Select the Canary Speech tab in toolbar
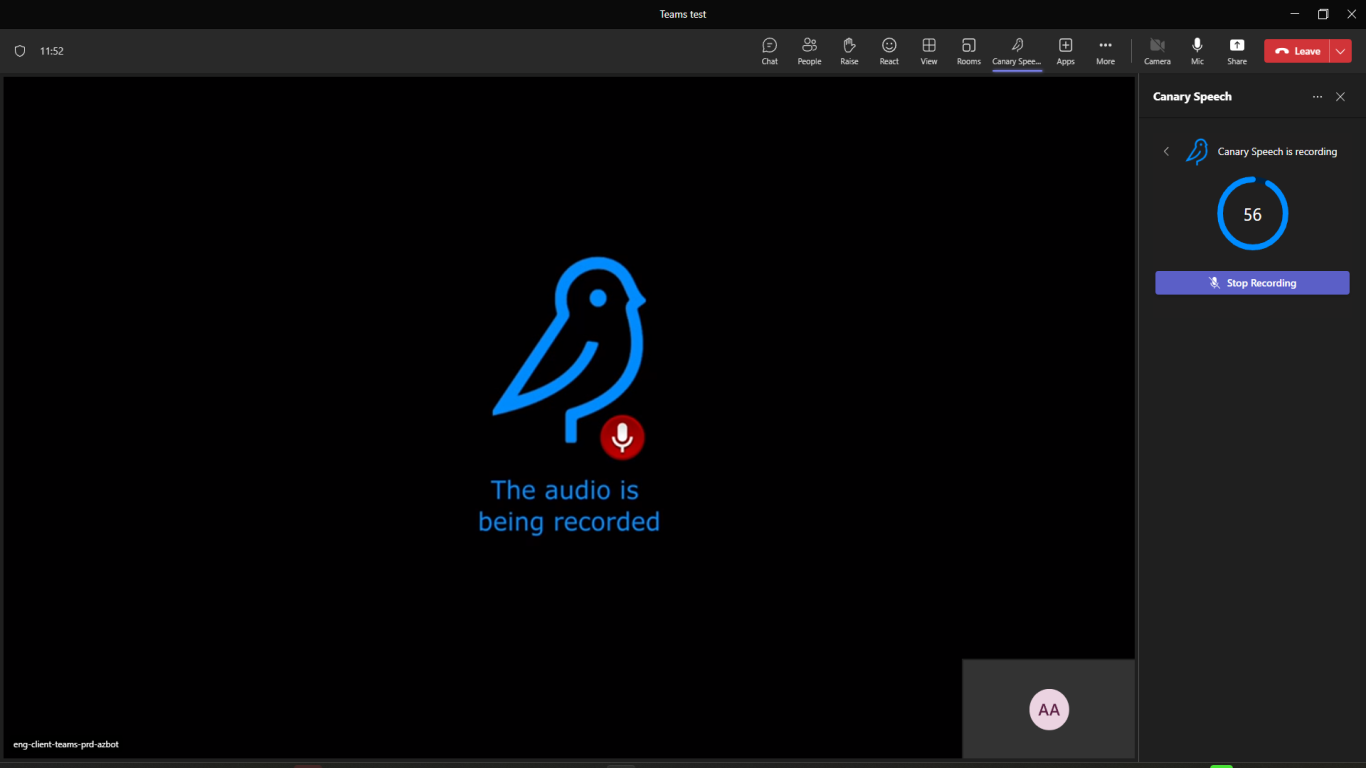Viewport: 1366px width, 768px height. [x=1017, y=51]
